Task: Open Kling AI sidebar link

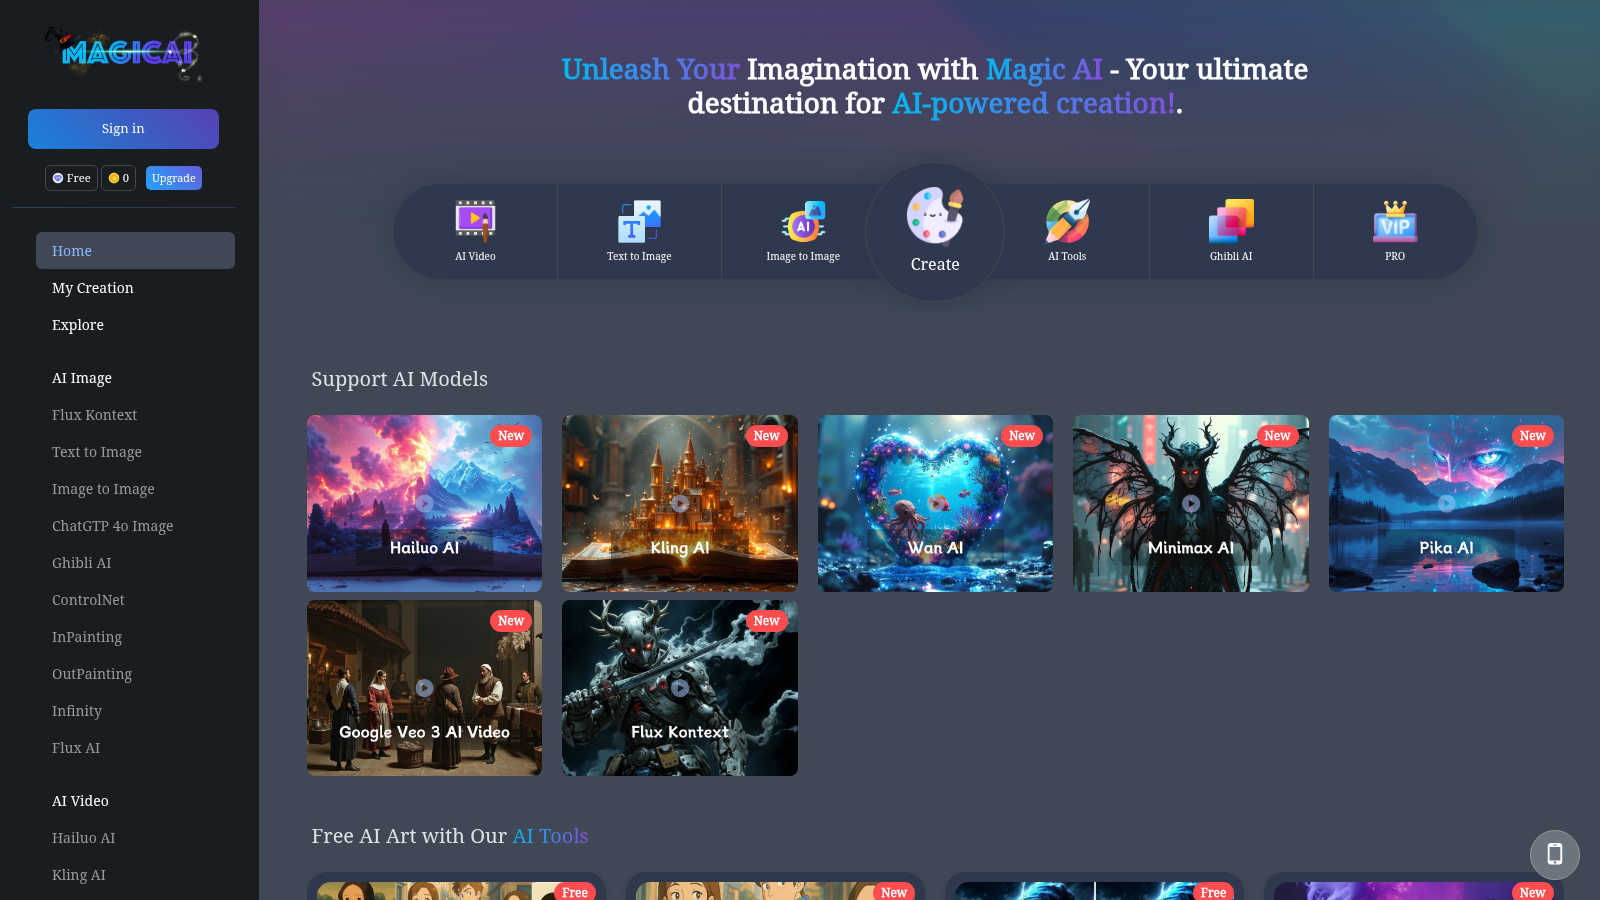Action: (x=79, y=875)
